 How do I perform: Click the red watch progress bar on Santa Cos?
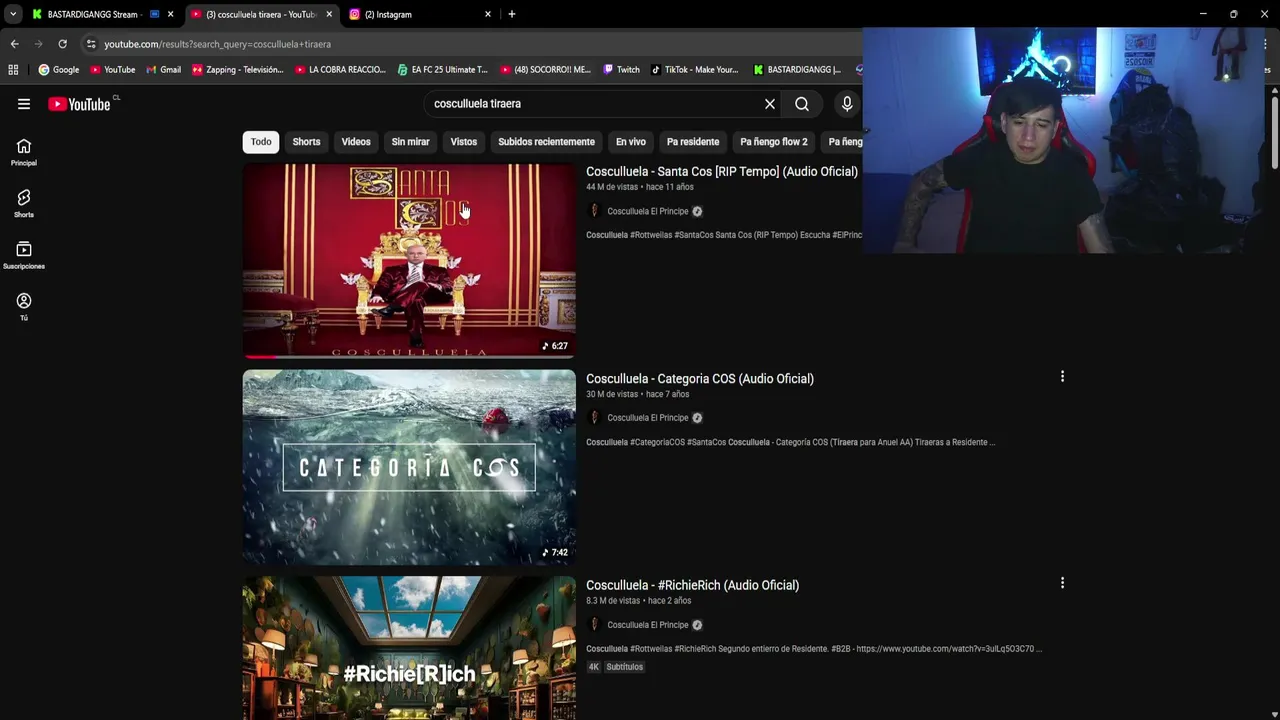pos(262,356)
